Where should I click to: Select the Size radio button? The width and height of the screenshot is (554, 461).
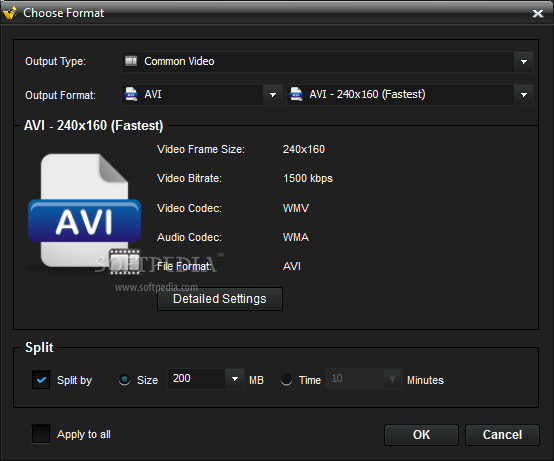tap(124, 380)
